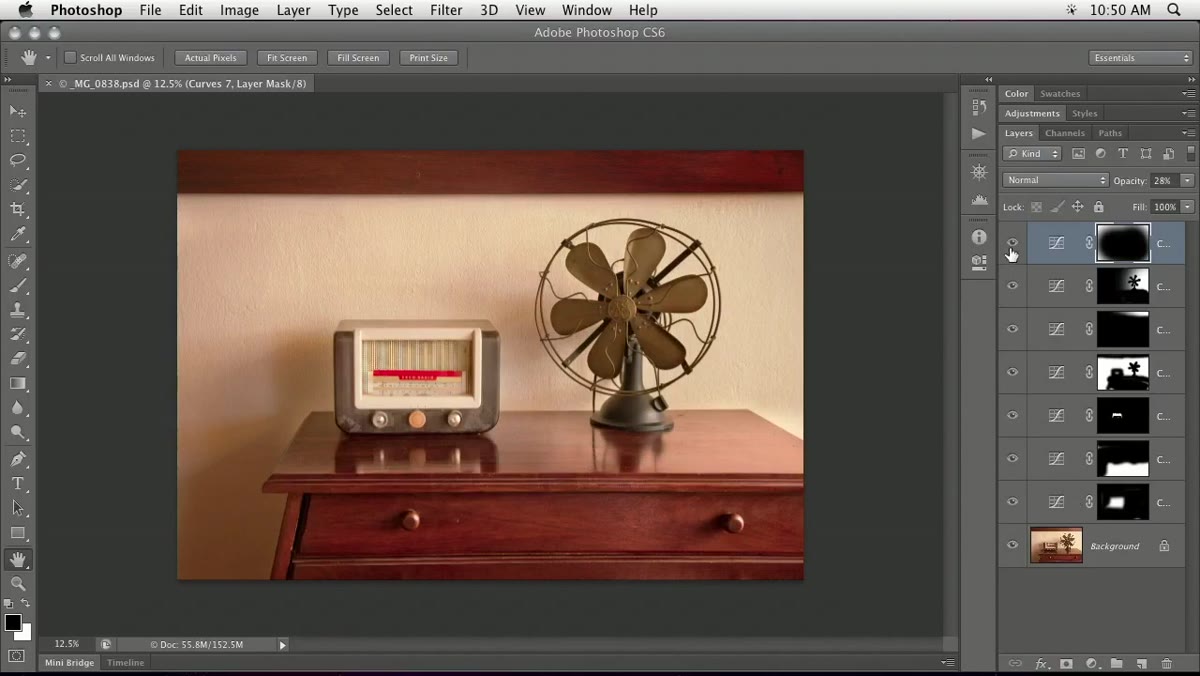Click the Opacity 28% value field
Screen dimensions: 1200x676
[x=1163, y=180]
